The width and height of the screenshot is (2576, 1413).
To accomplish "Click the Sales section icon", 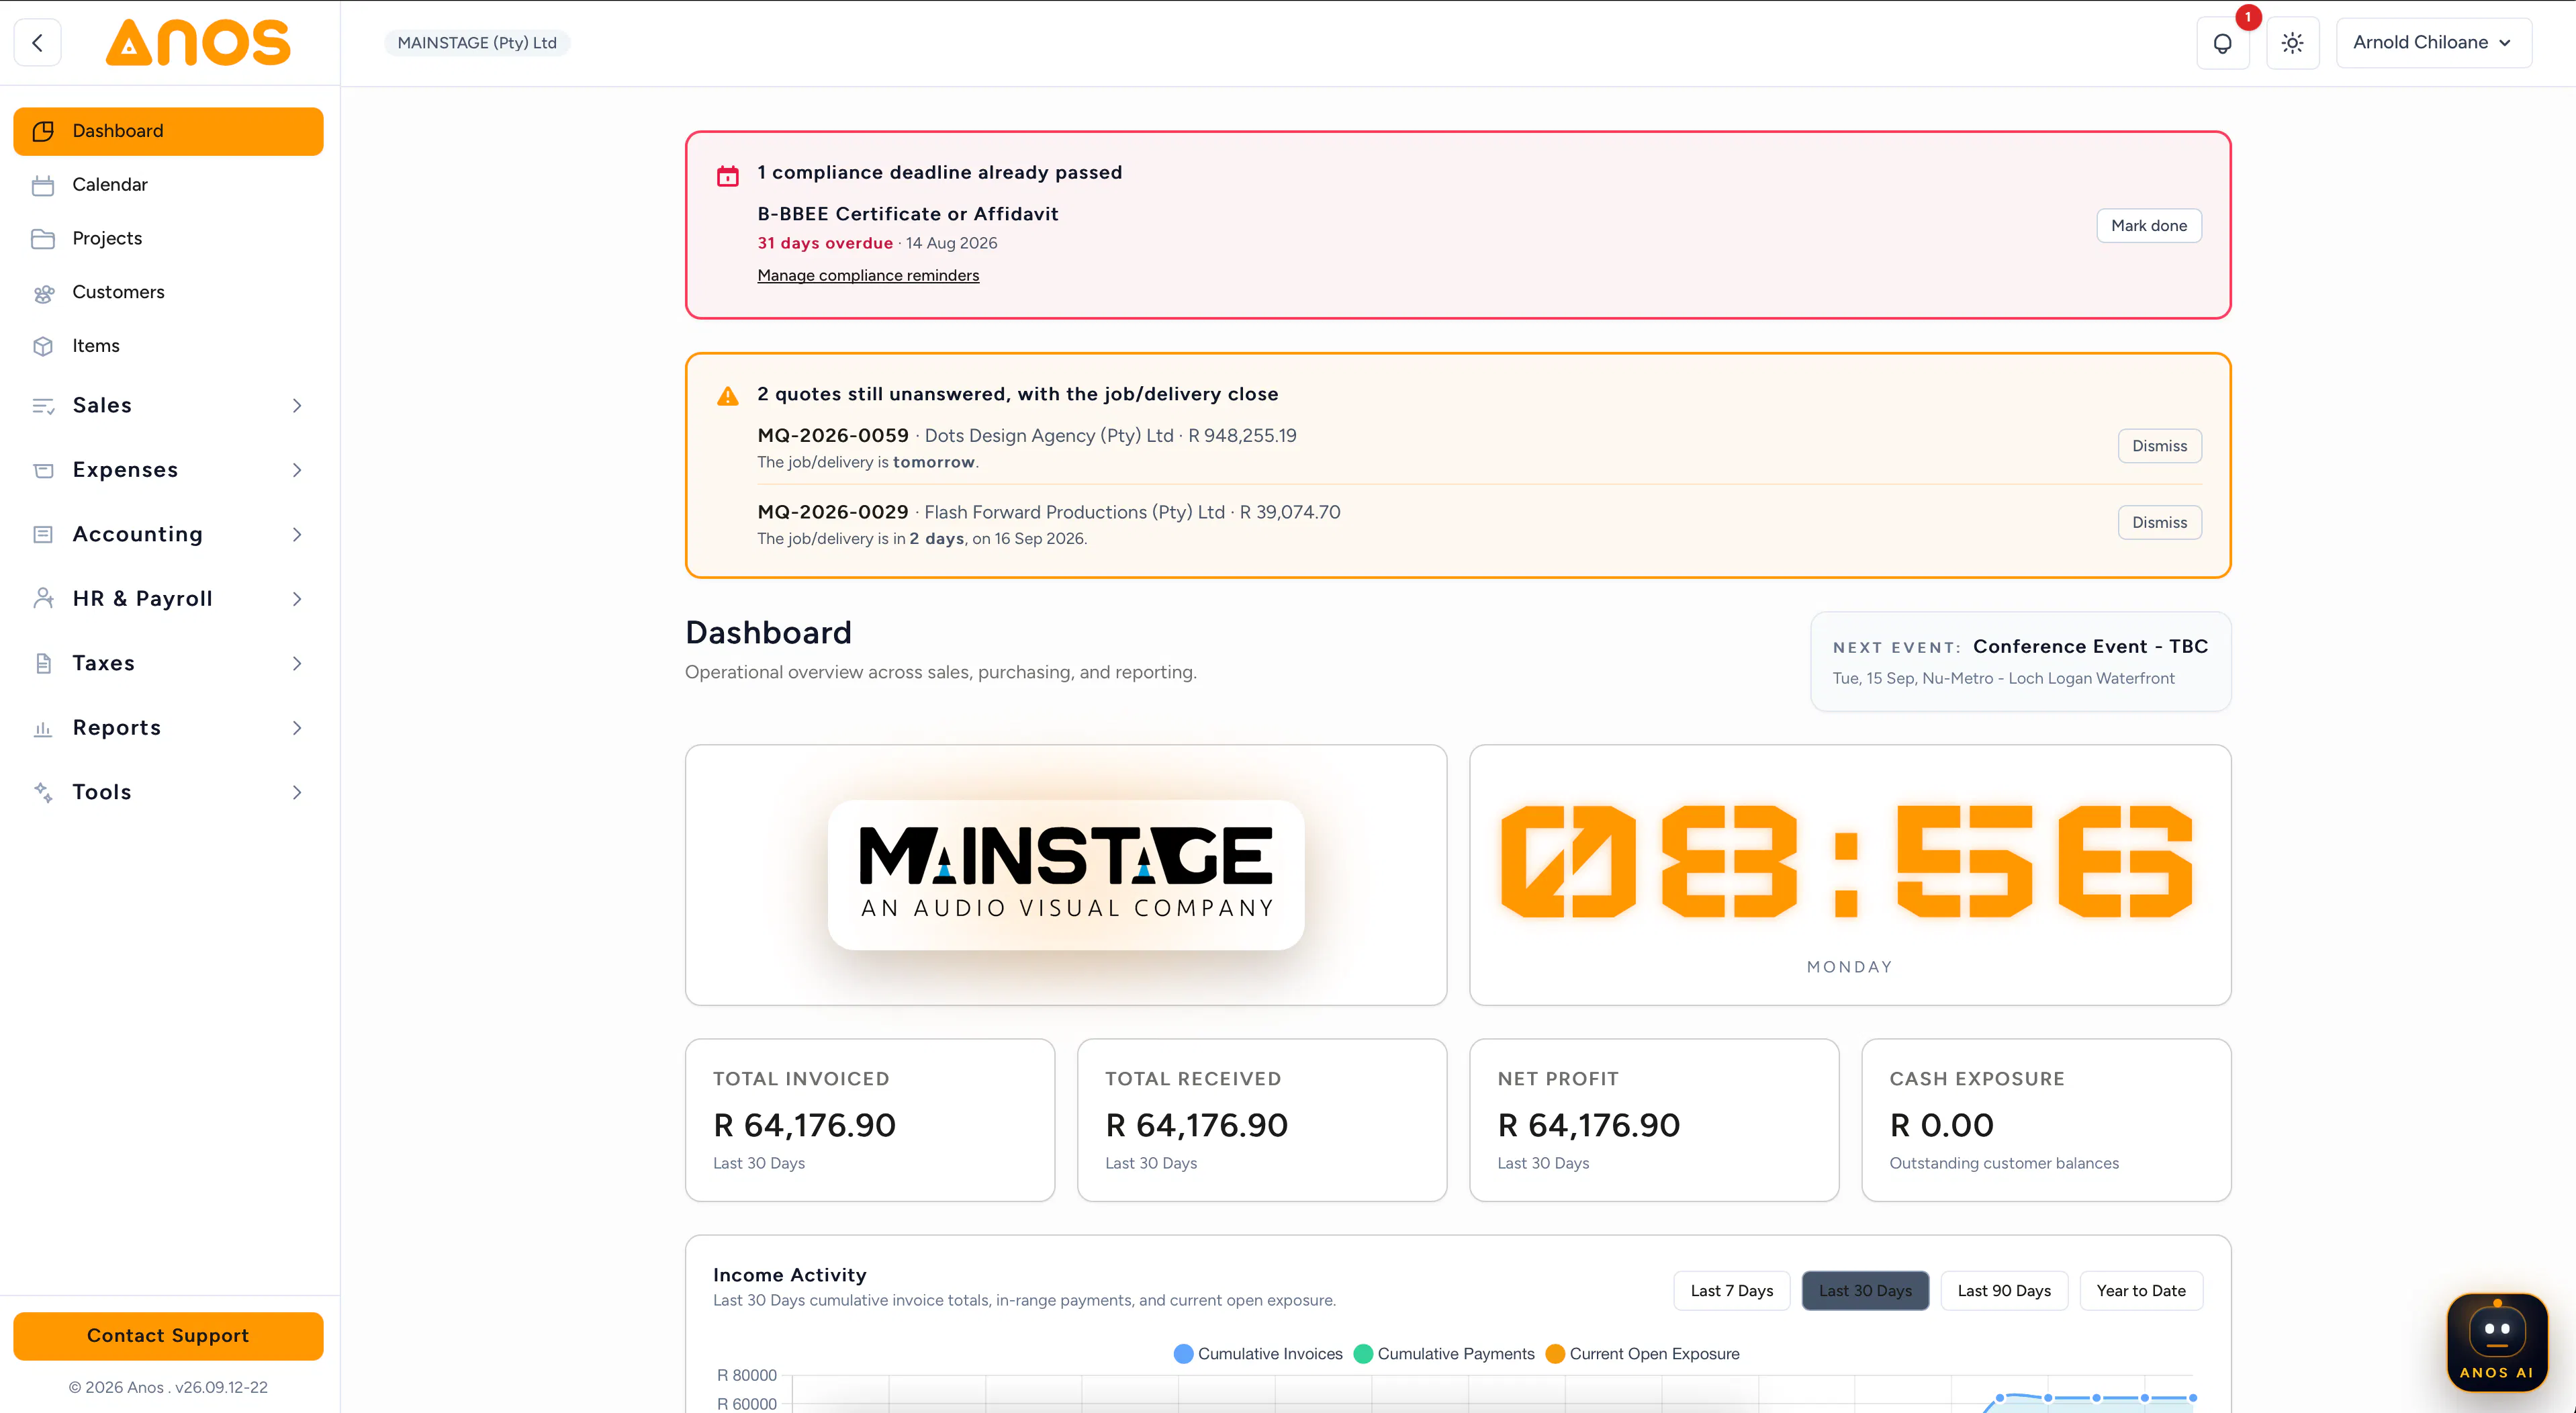I will (x=43, y=406).
